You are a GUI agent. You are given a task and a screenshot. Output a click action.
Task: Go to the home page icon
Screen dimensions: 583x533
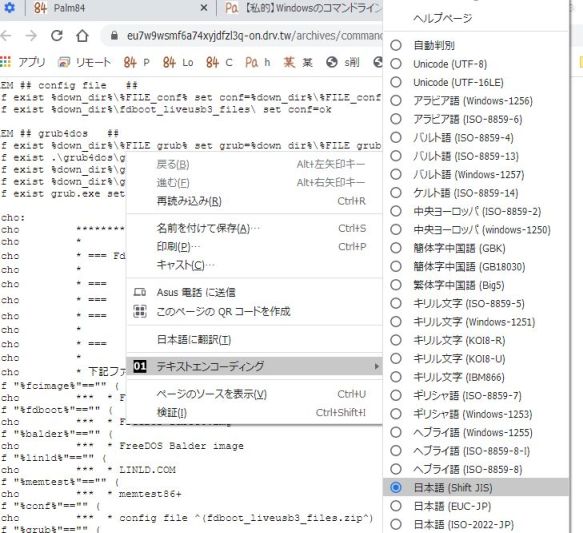click(82, 36)
